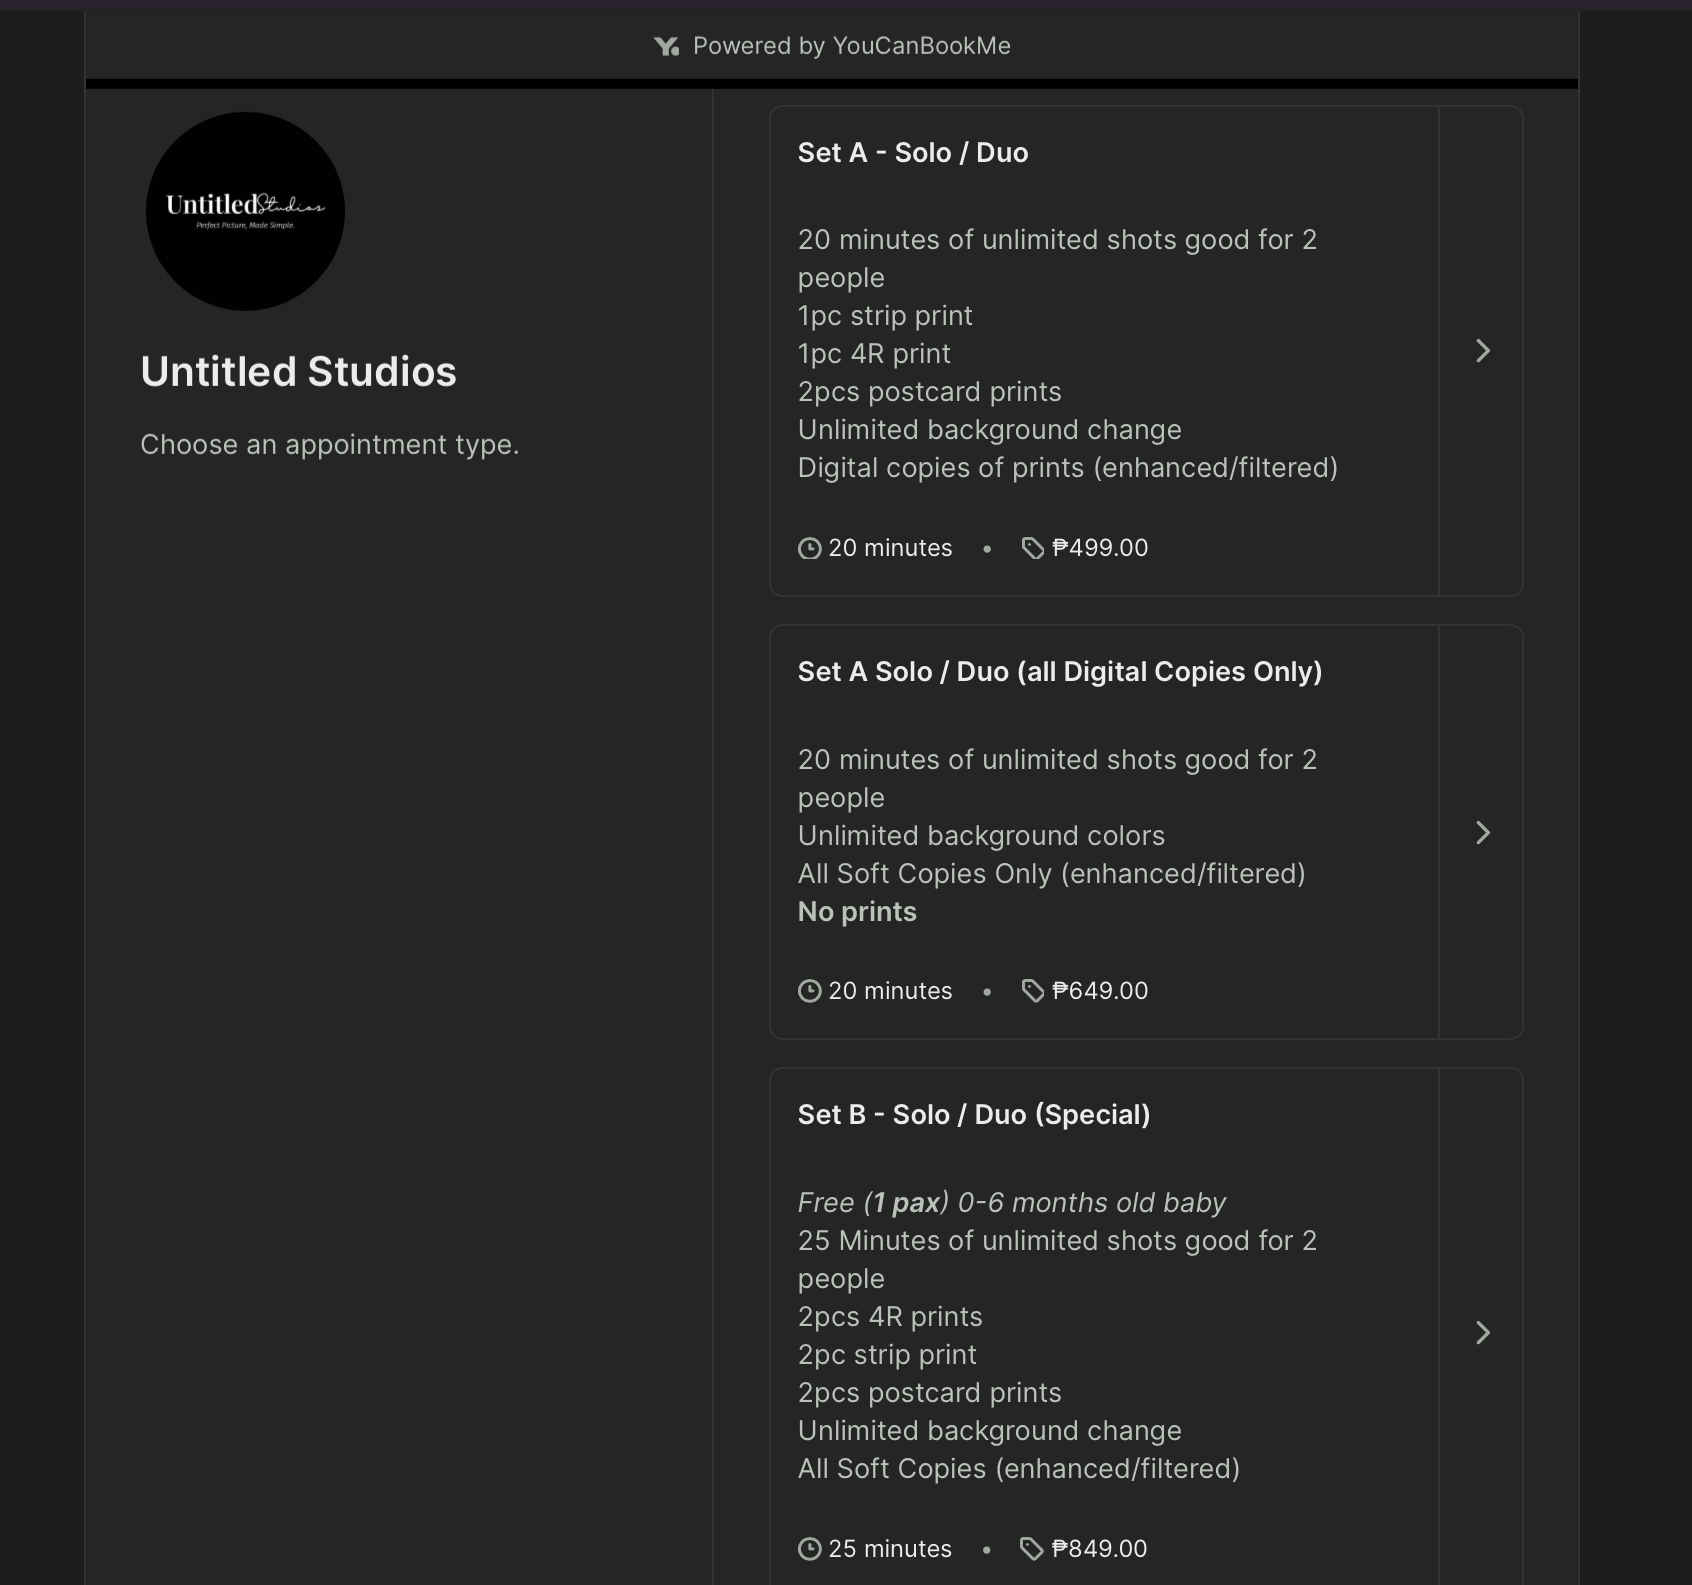Image resolution: width=1692 pixels, height=1585 pixels.
Task: Click the YouCanBookMe logo icon in header
Action: (x=668, y=45)
